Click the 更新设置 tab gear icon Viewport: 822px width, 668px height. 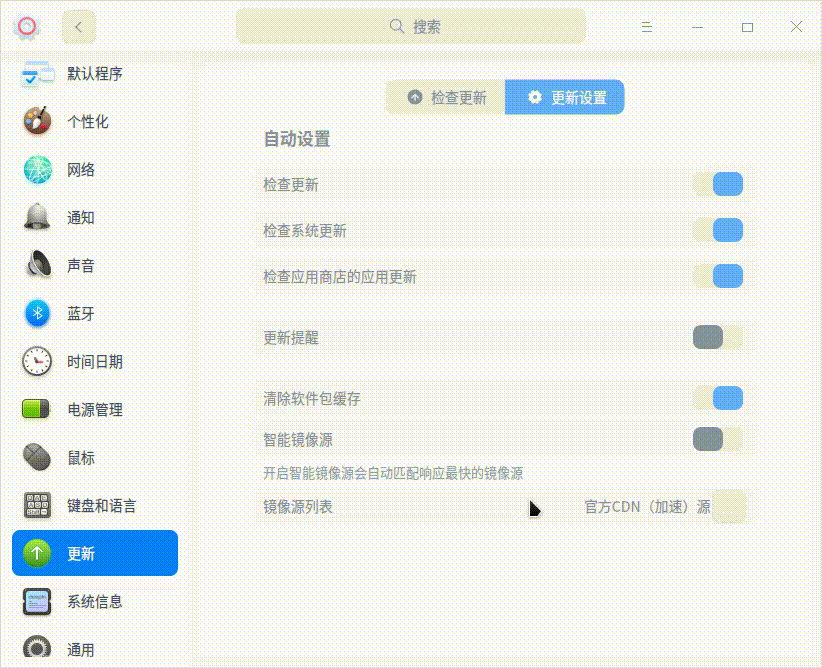[534, 97]
